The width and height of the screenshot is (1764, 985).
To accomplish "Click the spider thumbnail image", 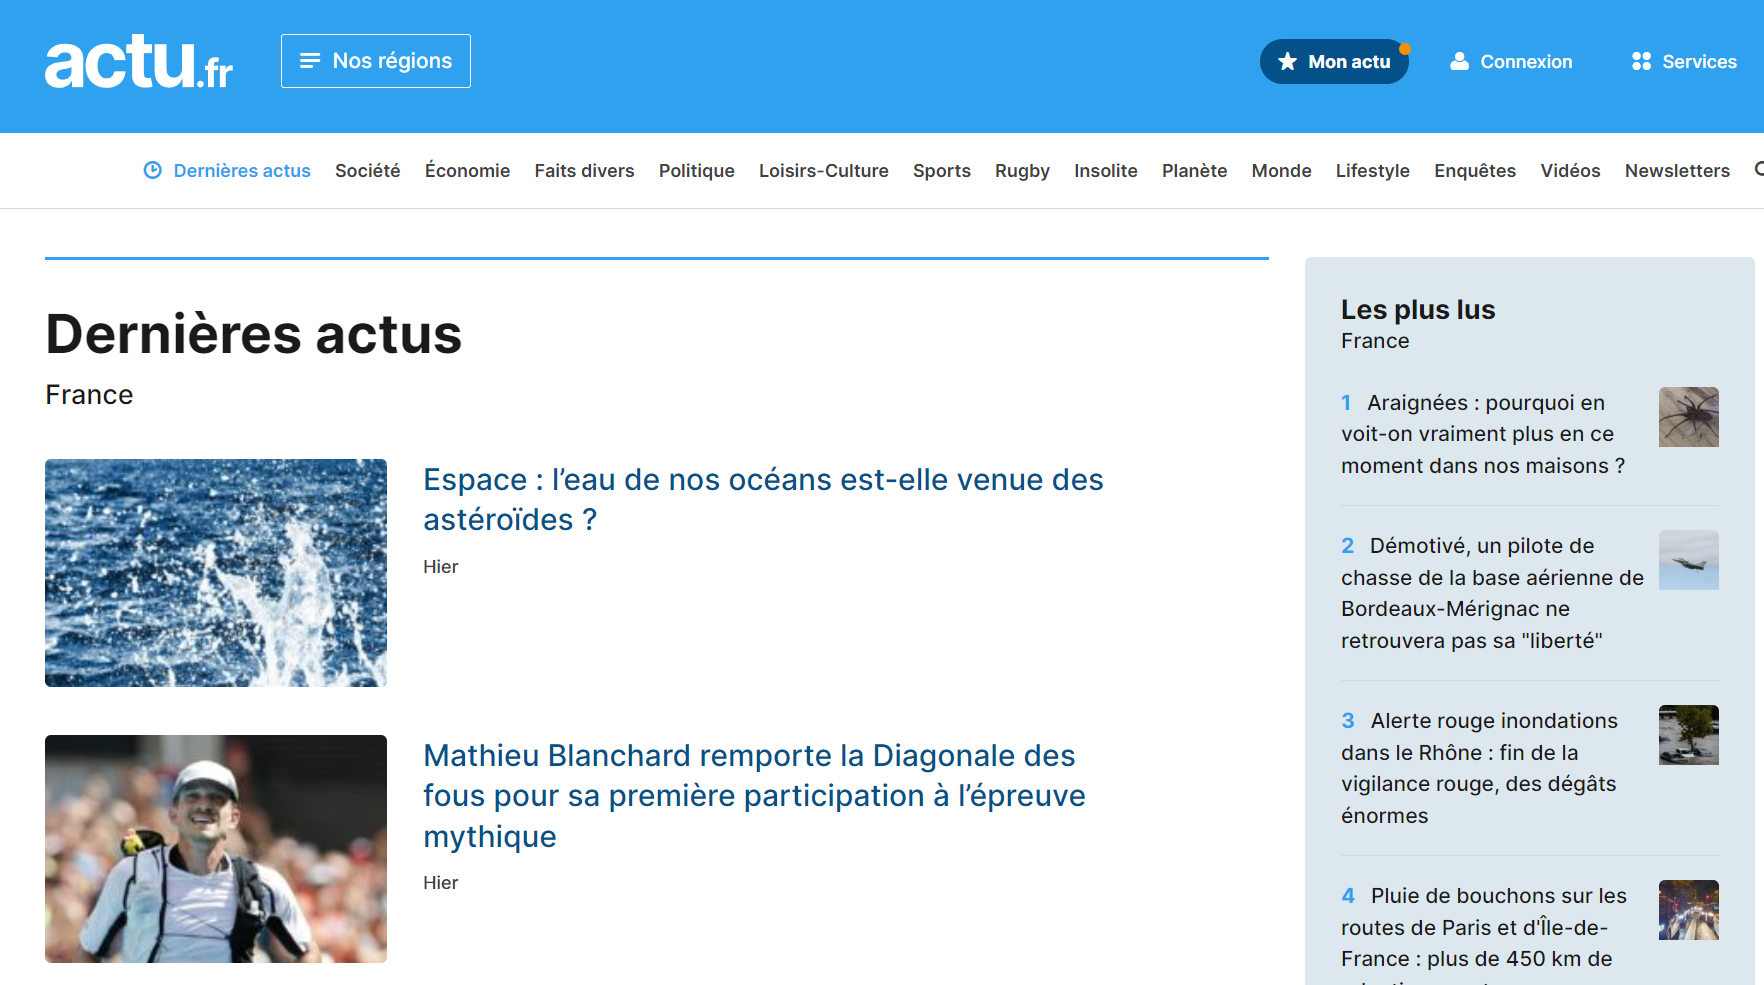I will (x=1689, y=417).
